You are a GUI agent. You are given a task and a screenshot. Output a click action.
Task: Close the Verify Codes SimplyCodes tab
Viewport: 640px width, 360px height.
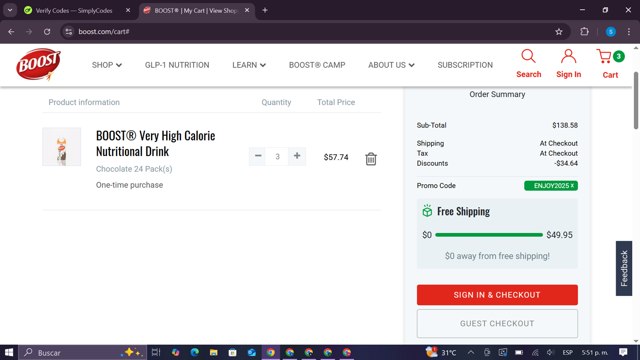[x=128, y=11]
